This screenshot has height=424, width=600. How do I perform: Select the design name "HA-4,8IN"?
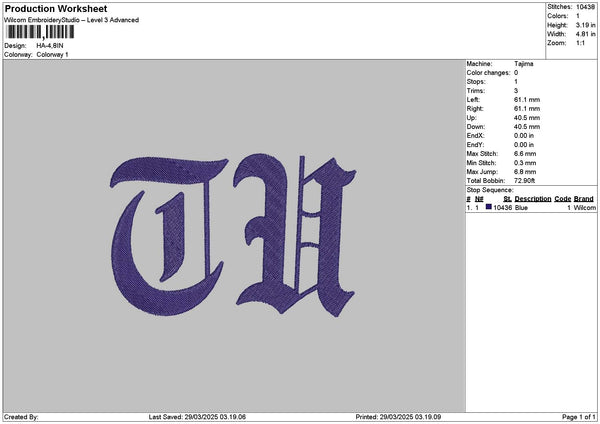50,46
